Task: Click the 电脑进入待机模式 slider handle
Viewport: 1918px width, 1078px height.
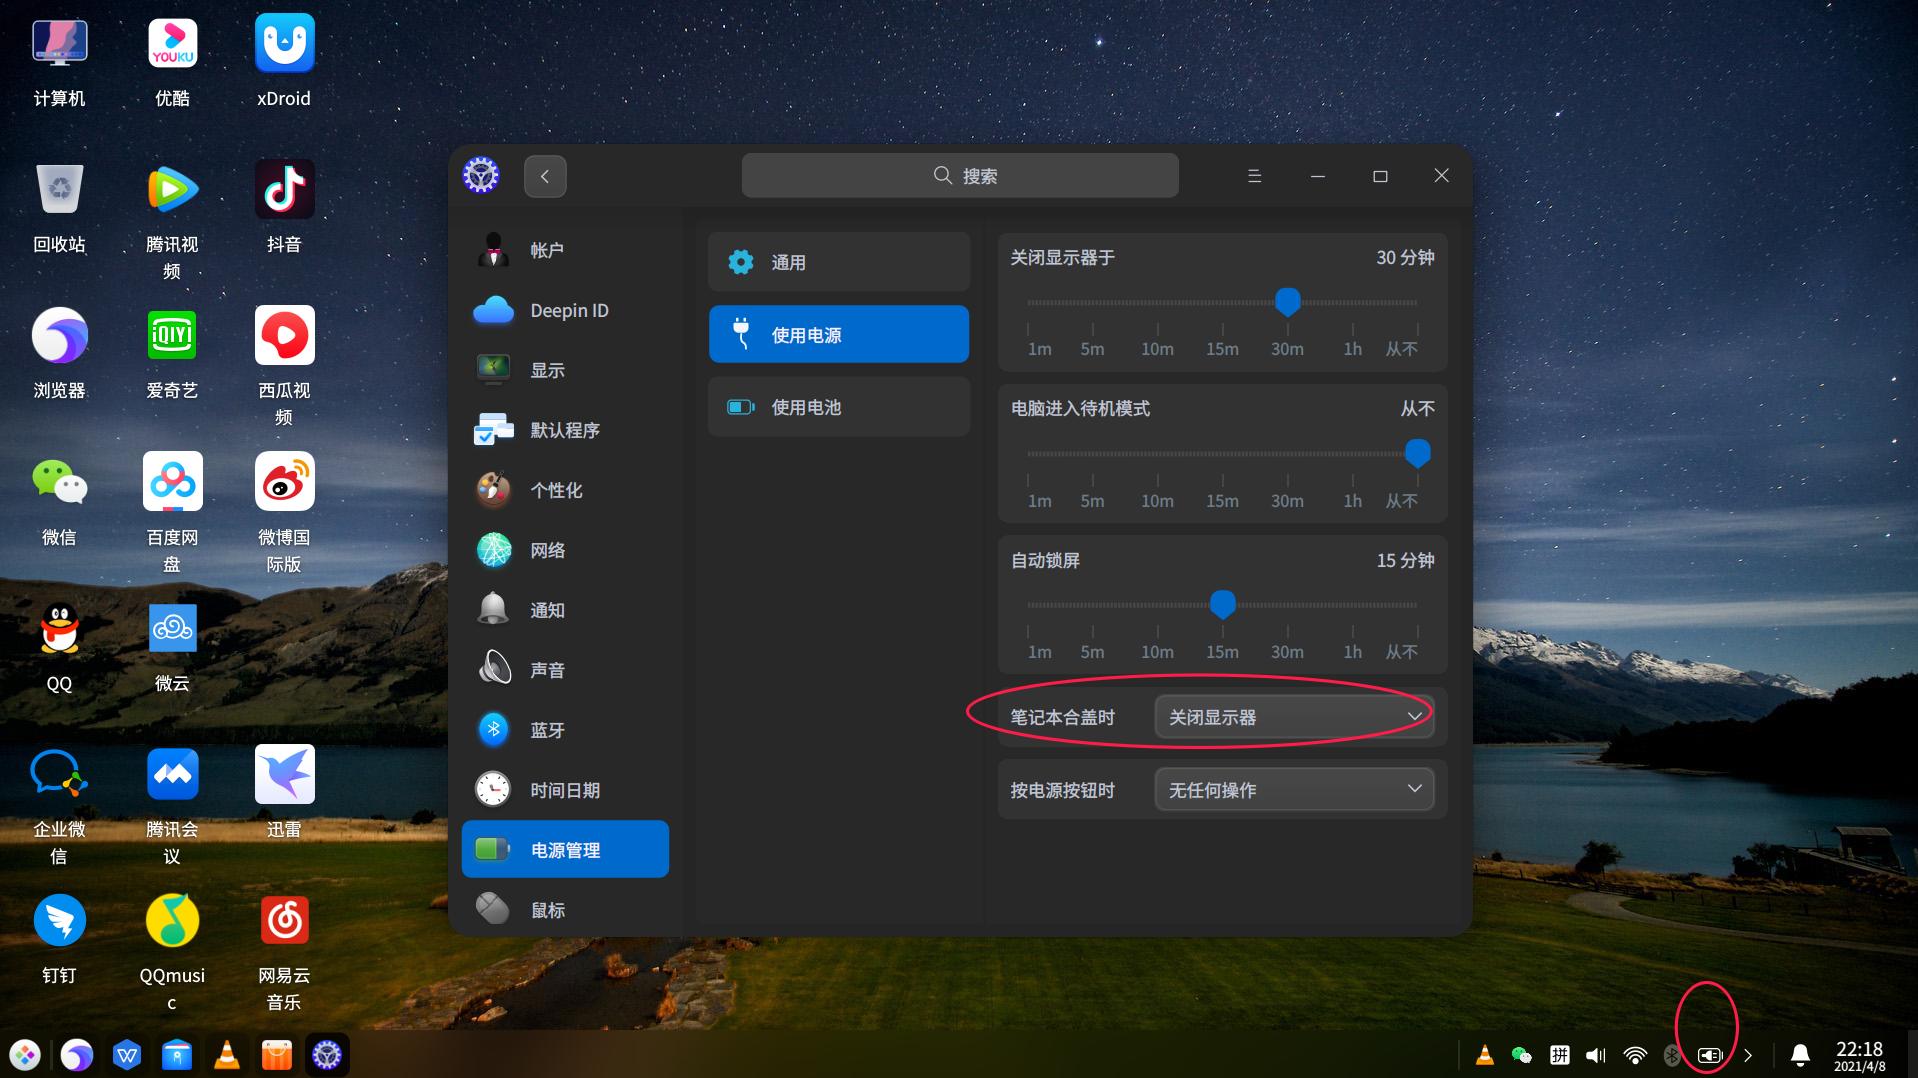Action: (x=1417, y=453)
